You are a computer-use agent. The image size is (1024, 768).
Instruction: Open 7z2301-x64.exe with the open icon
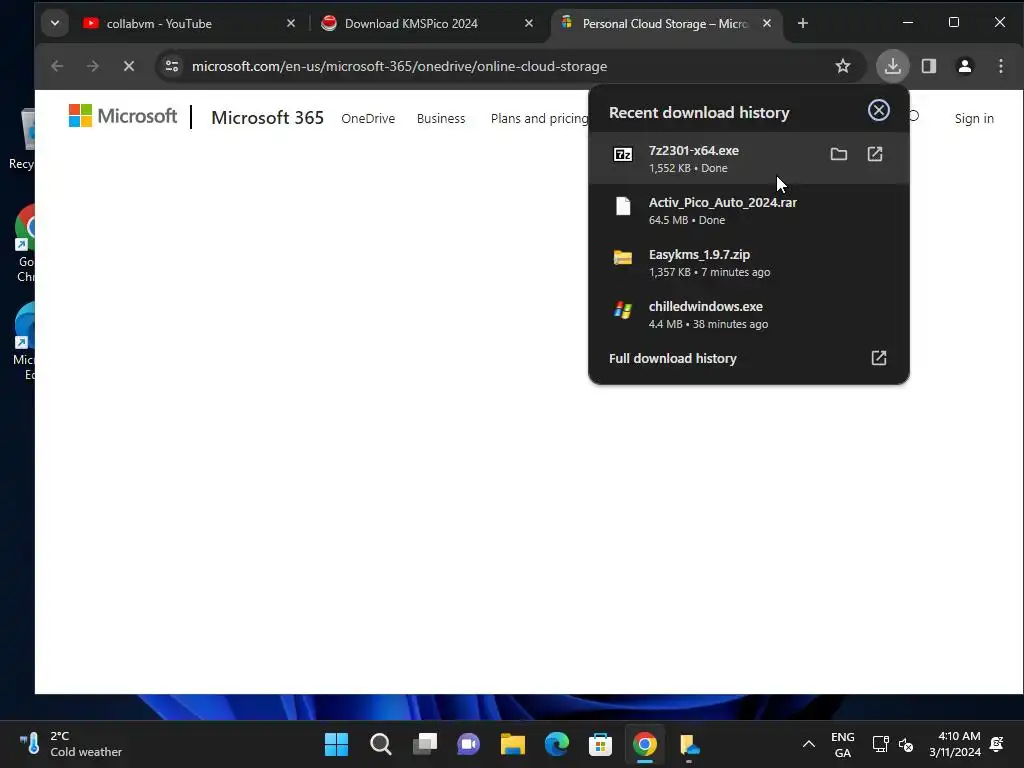[x=874, y=154]
